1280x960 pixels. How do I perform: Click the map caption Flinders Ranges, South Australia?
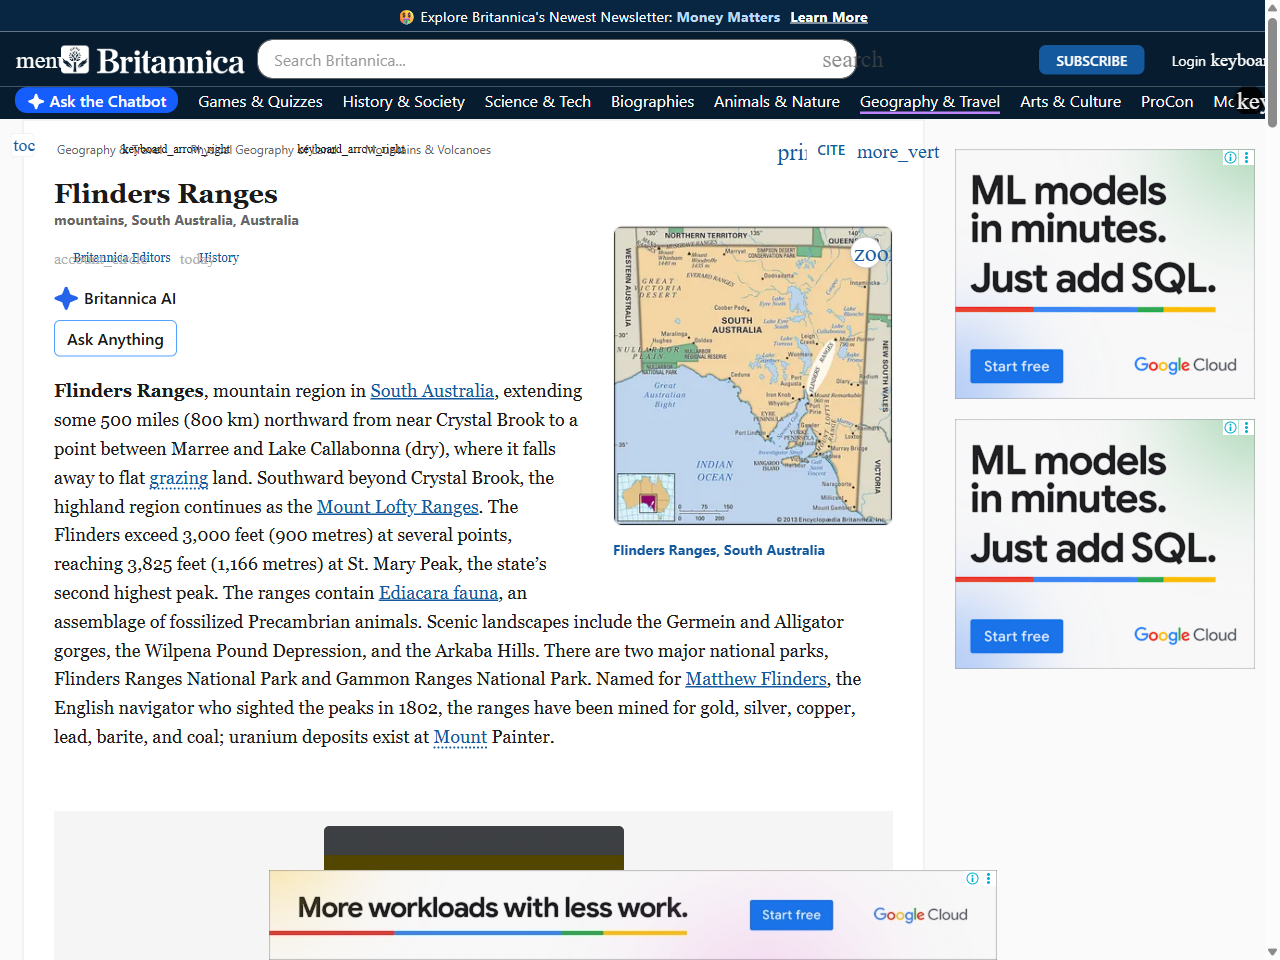[719, 550]
